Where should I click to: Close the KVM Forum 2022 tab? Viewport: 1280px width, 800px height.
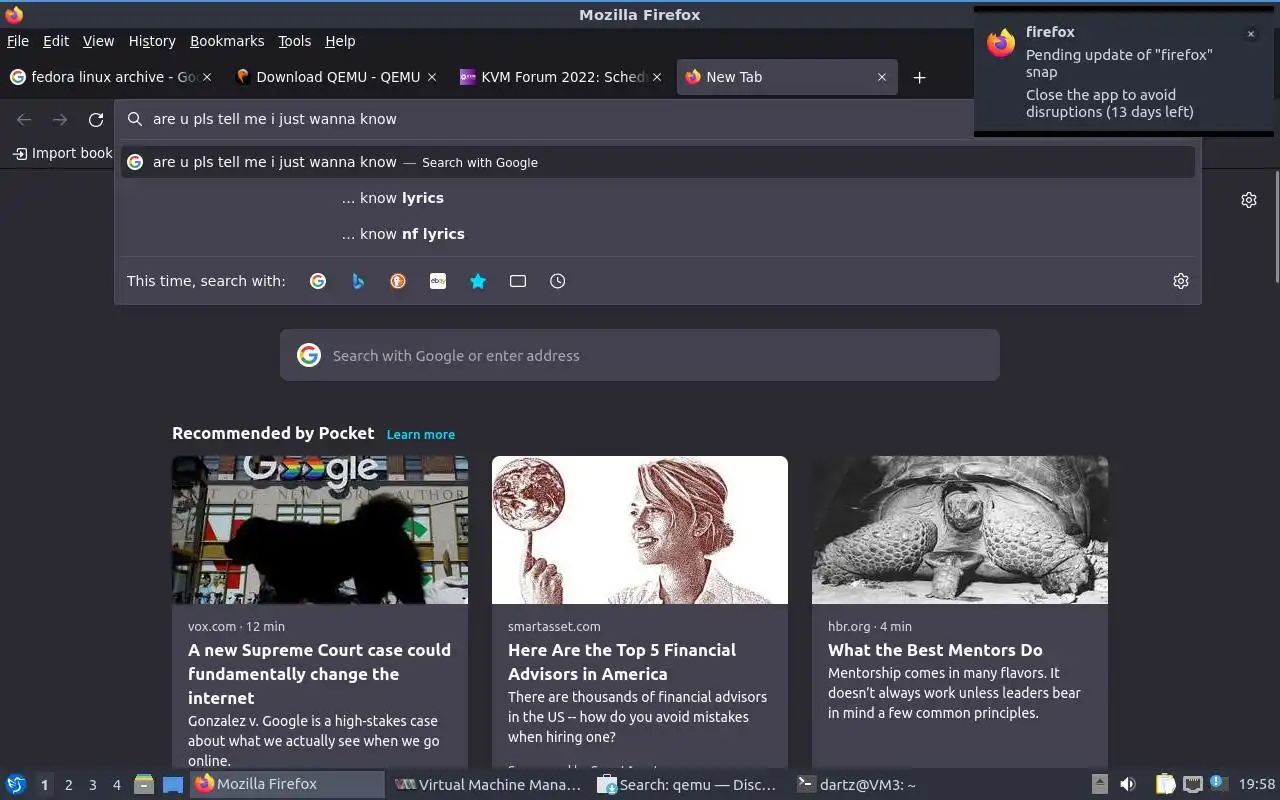pos(657,77)
